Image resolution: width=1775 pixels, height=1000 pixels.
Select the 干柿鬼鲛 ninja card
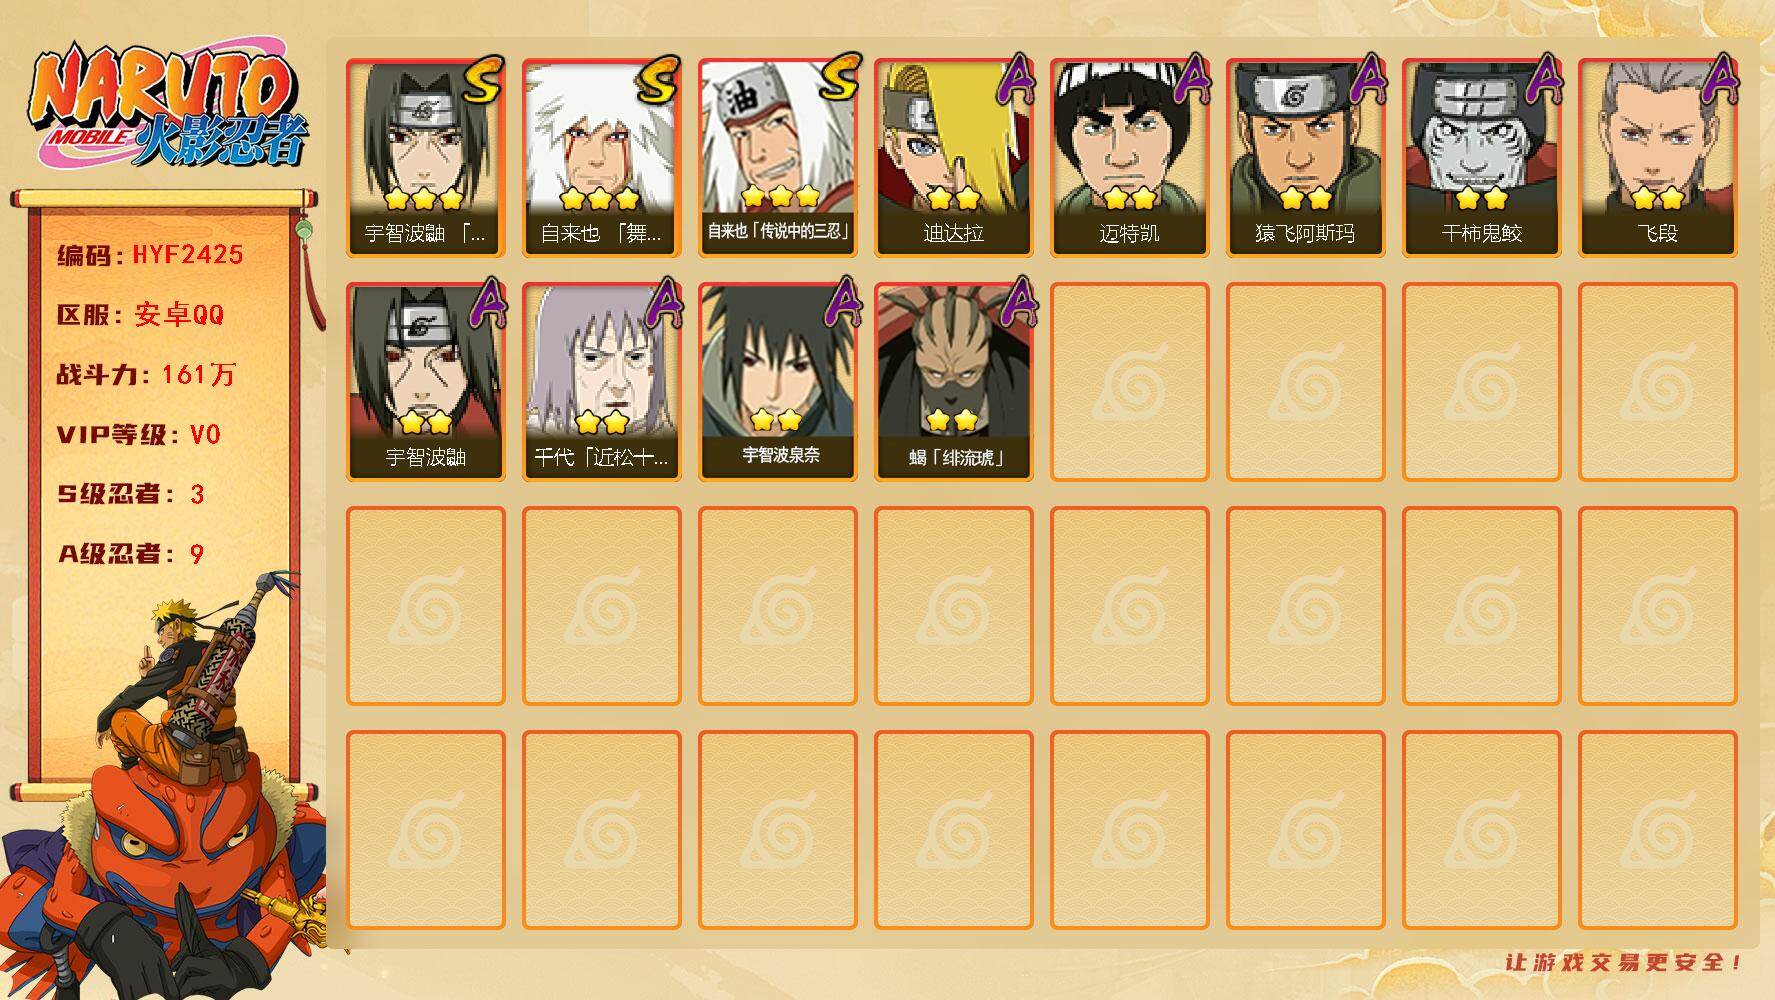(1481, 158)
